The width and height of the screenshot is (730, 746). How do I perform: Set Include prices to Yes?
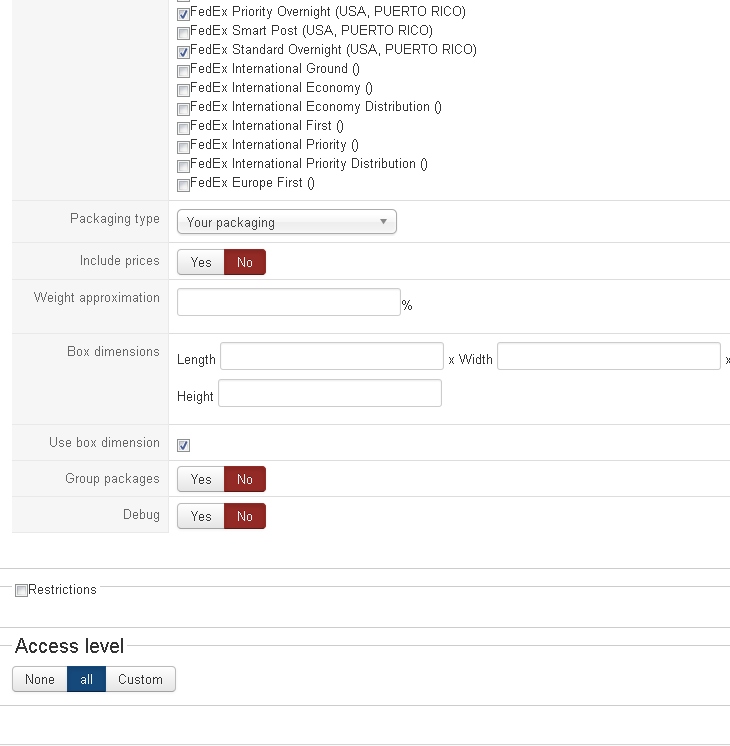(201, 262)
